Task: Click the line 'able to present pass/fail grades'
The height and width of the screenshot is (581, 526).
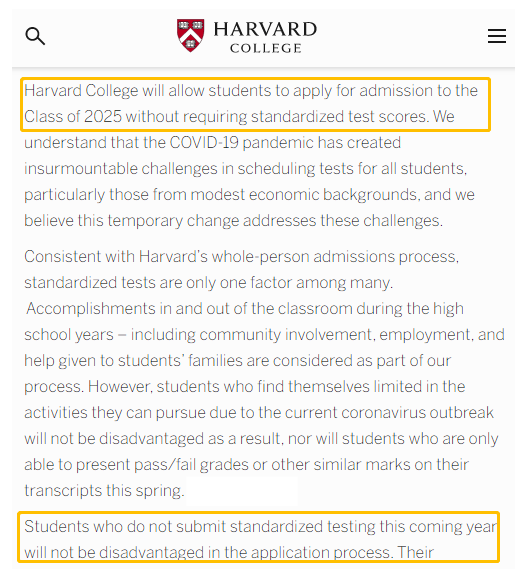Action: point(246,465)
